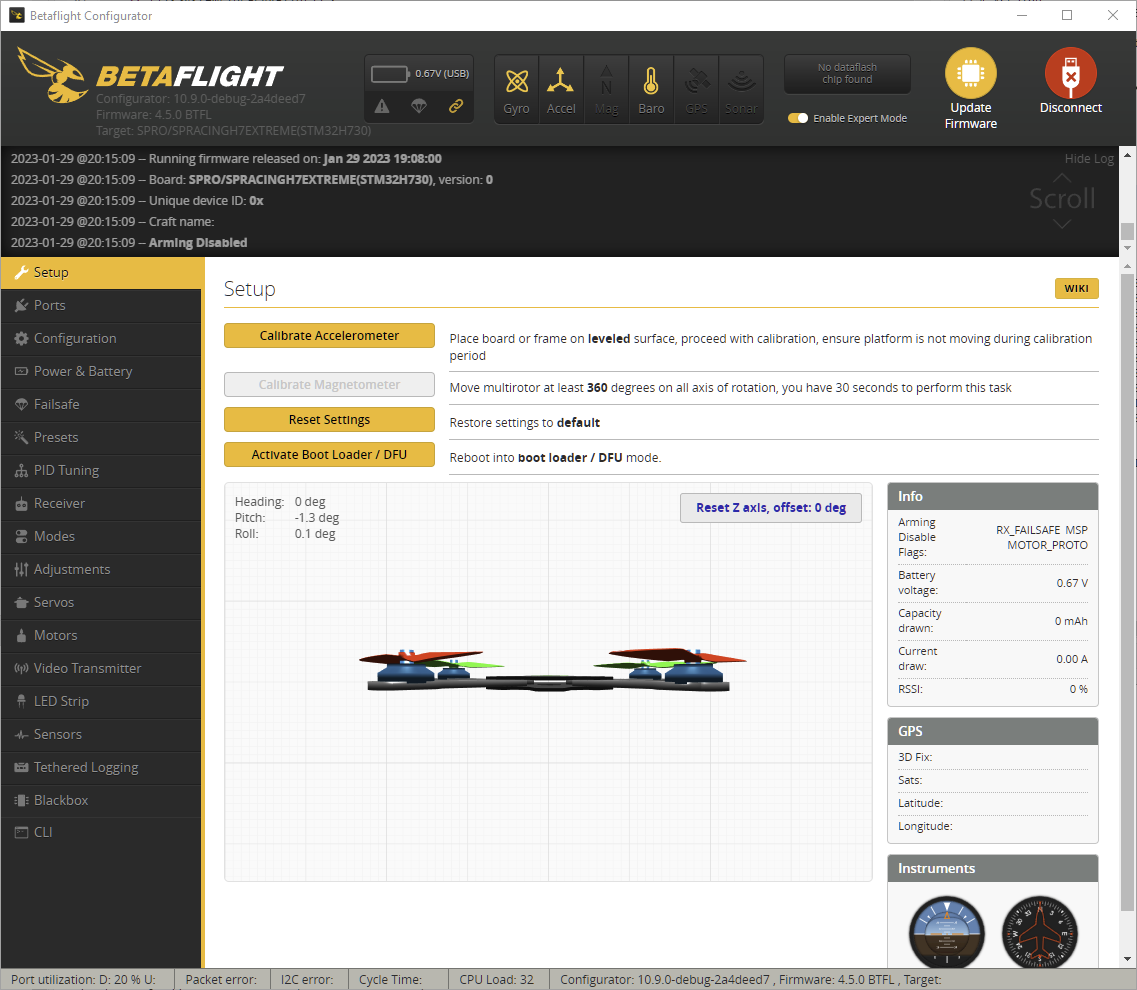Click the Tethered Logging icon in sidebar
Screen dimensions: 1137x990
[x=21, y=767]
